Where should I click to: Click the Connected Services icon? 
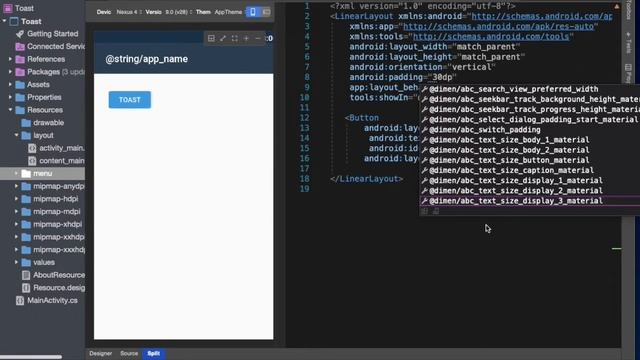(20, 47)
